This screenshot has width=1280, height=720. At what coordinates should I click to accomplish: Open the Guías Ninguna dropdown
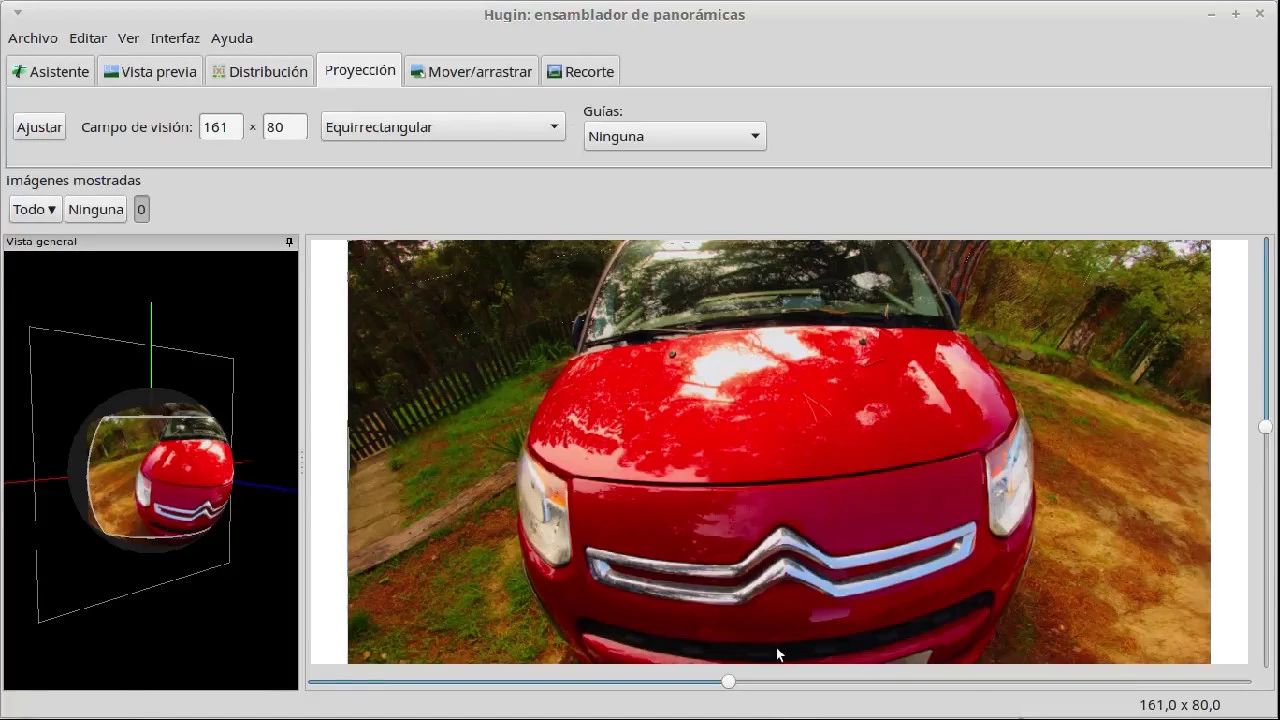coord(675,136)
